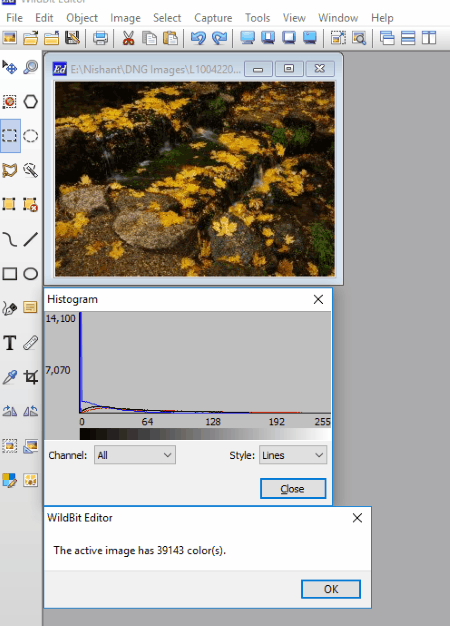Screen dimensions: 450x626
Task: Click OK in the WildBit Editor dialog
Action: [x=331, y=589]
